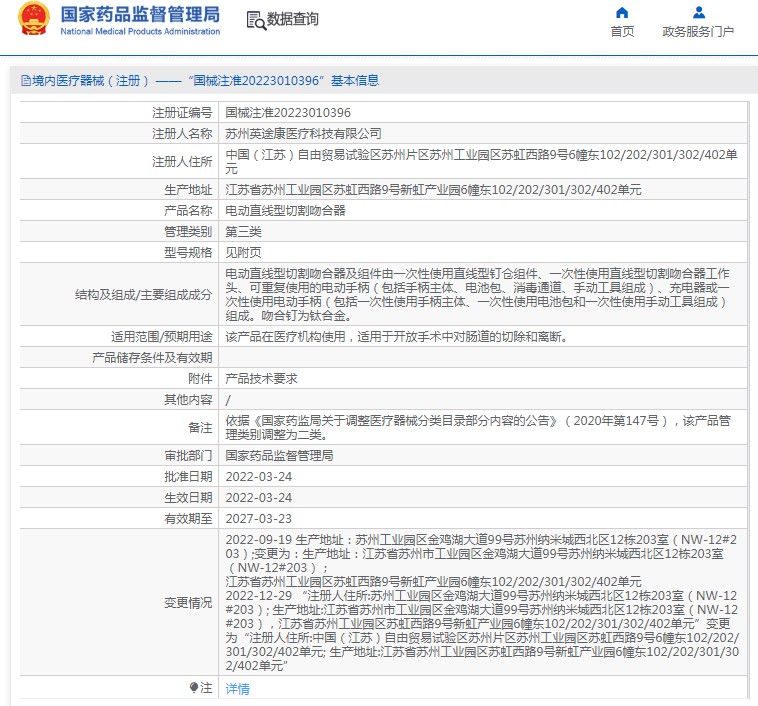Click model specification value 见附页
The width and height of the screenshot is (758, 706).
pos(244,252)
